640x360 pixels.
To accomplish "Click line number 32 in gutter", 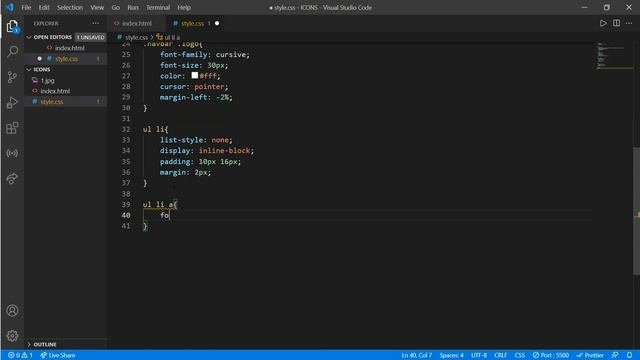I will pyautogui.click(x=126, y=129).
